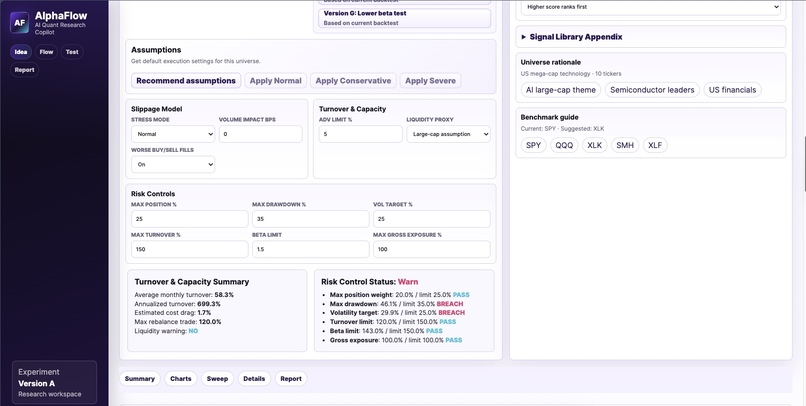Open the Liquidity Proxy dropdown

(448, 134)
